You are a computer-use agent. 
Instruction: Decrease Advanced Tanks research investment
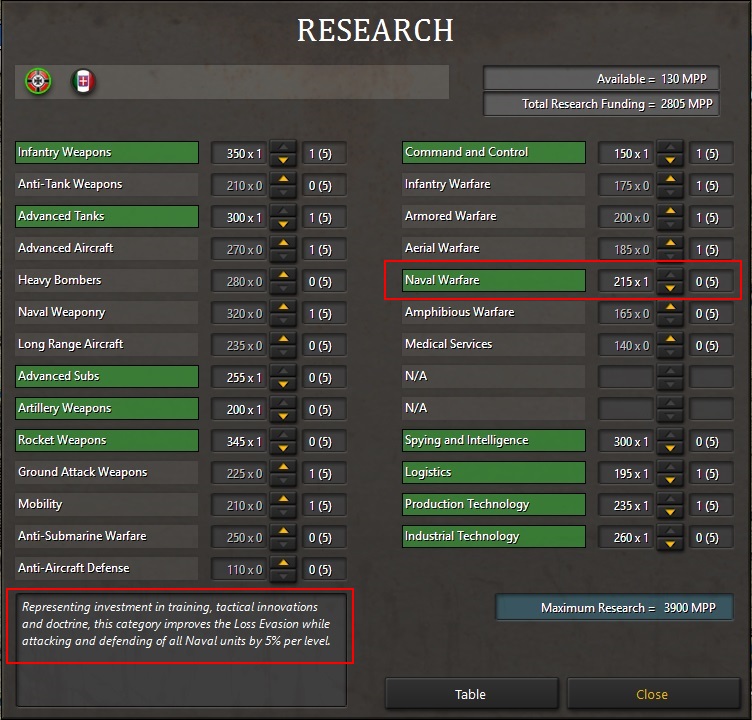[x=283, y=224]
